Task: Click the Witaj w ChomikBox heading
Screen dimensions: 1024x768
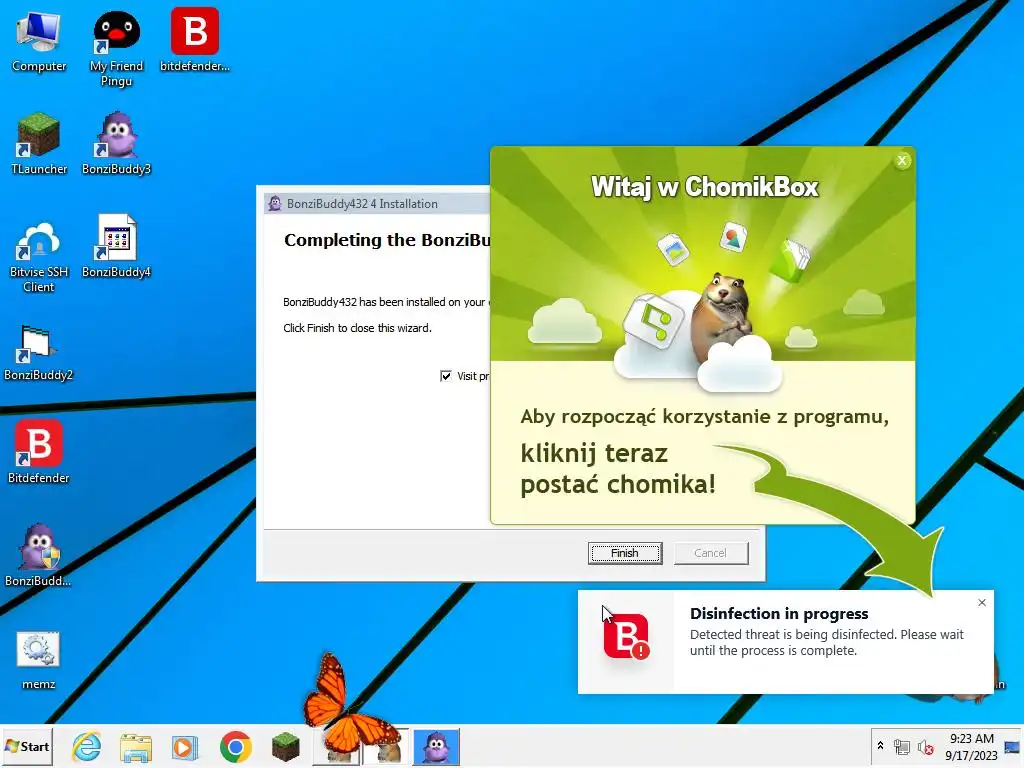Action: click(705, 187)
